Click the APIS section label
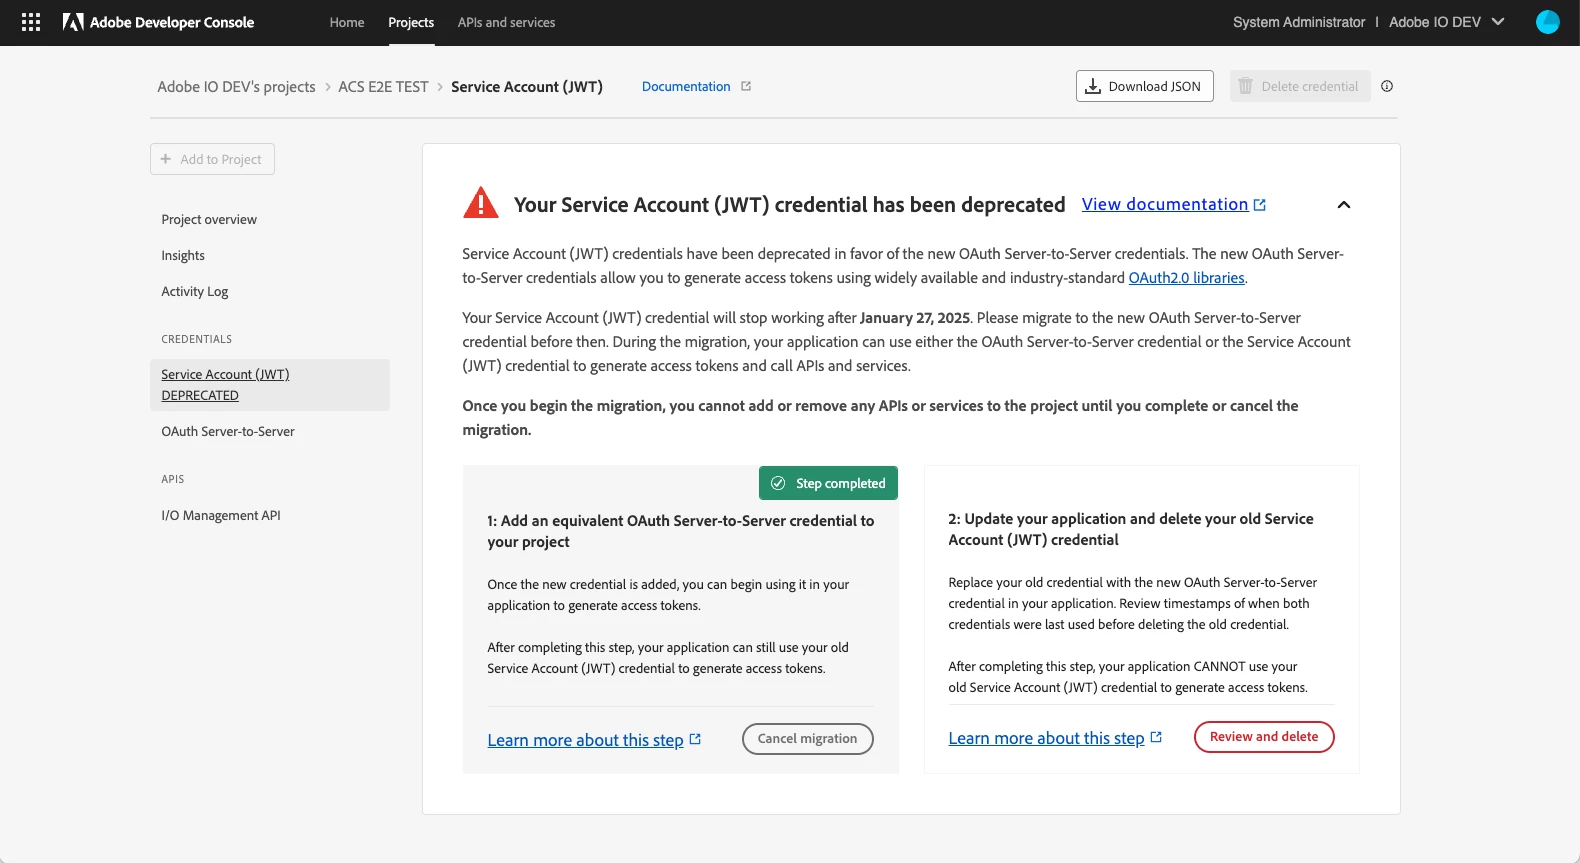This screenshot has width=1580, height=863. point(173,479)
